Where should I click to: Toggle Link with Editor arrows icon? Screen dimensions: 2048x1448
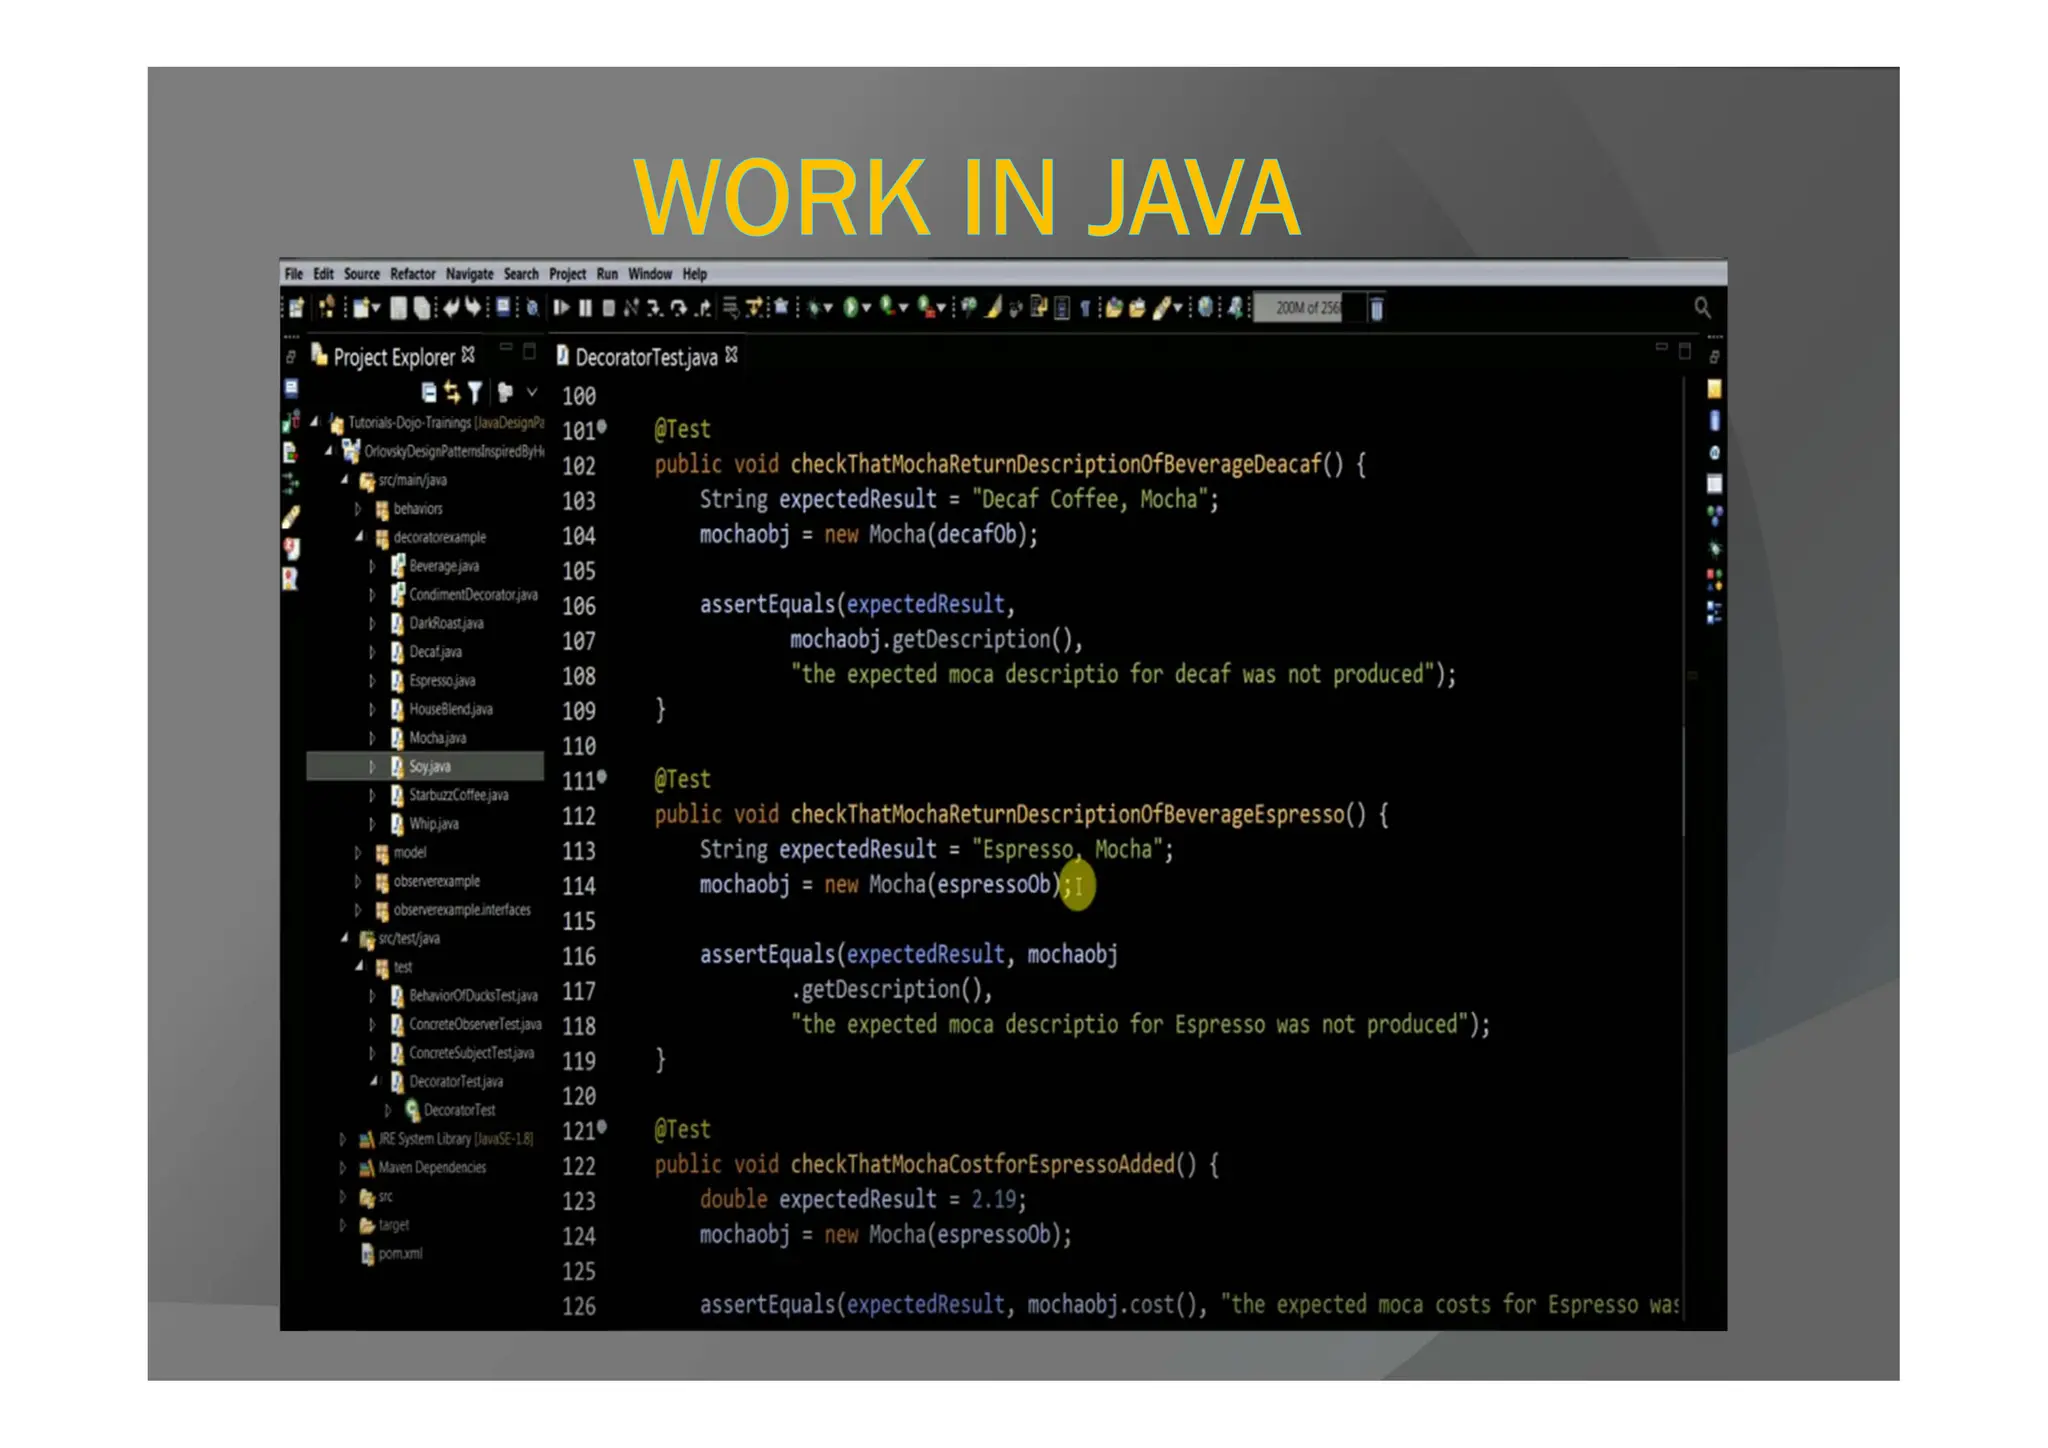tap(452, 392)
